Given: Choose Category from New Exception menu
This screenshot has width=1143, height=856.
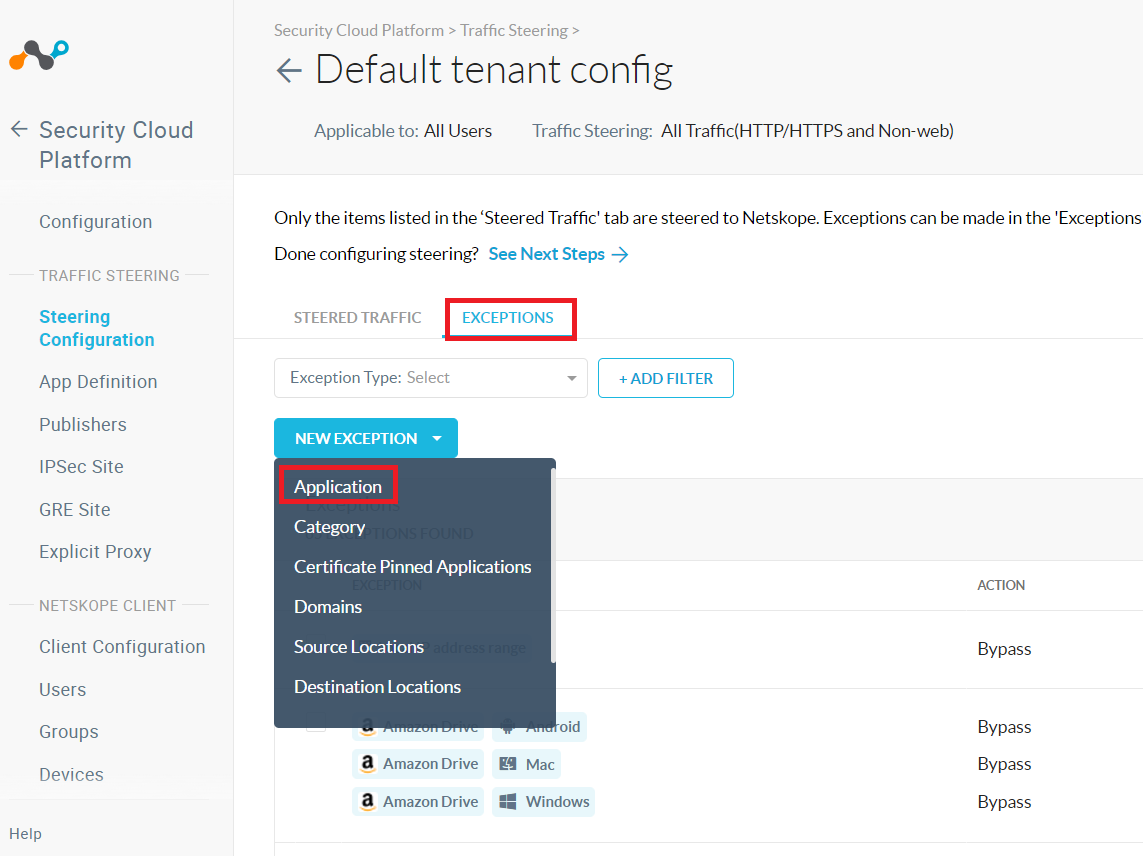Looking at the screenshot, I should coord(329,527).
